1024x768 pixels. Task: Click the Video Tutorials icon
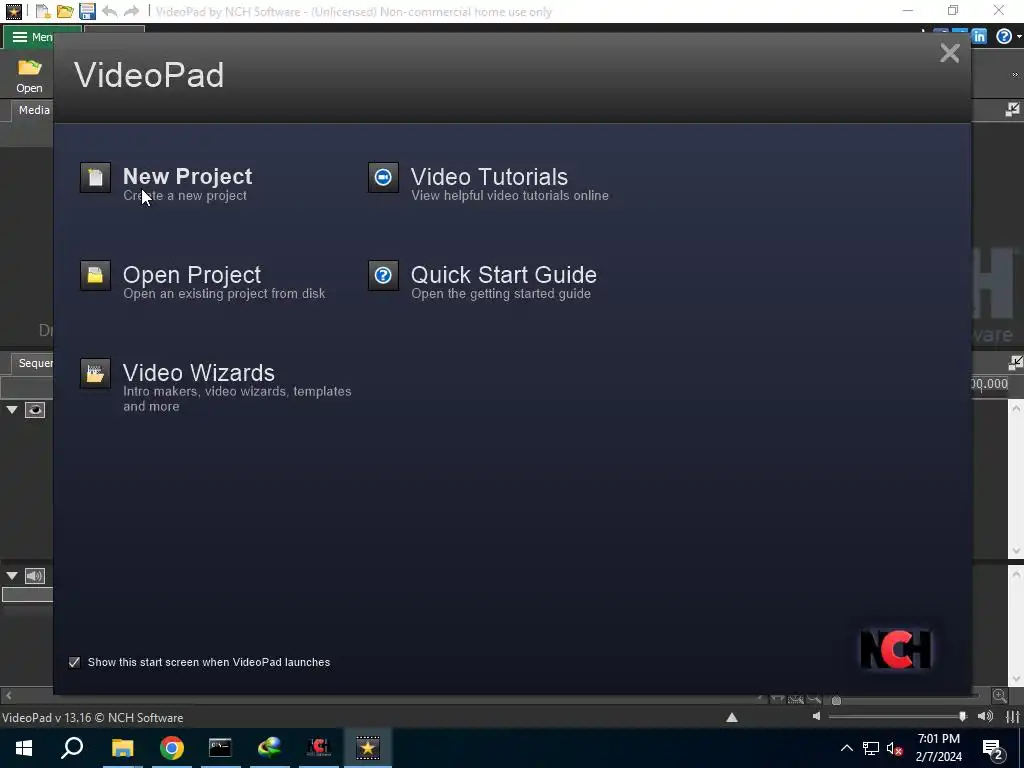(383, 178)
